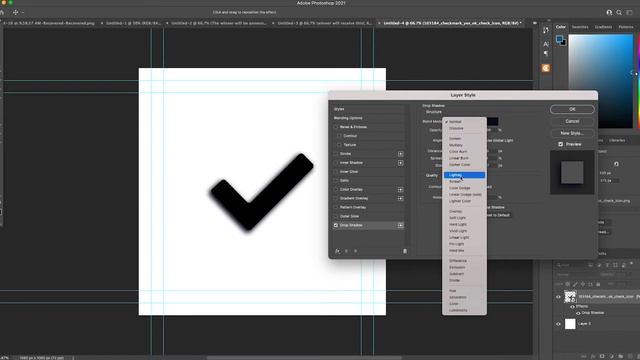Open the Photoshop search icon
The height and width of the screenshot is (360, 640).
[x=619, y=13]
